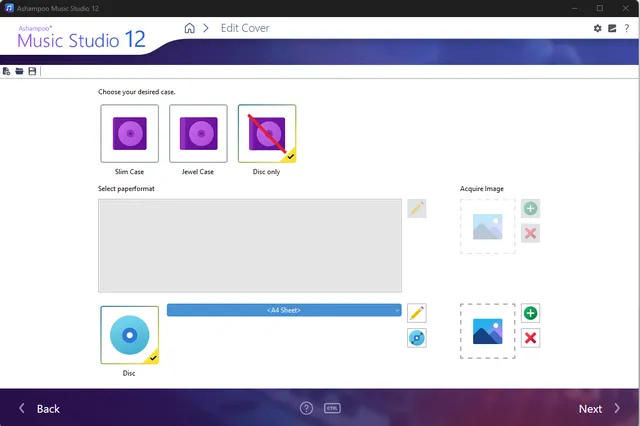Image resolution: width=640 pixels, height=426 pixels.
Task: Click the Edit Cover breadcrumb label
Action: pyautogui.click(x=245, y=28)
